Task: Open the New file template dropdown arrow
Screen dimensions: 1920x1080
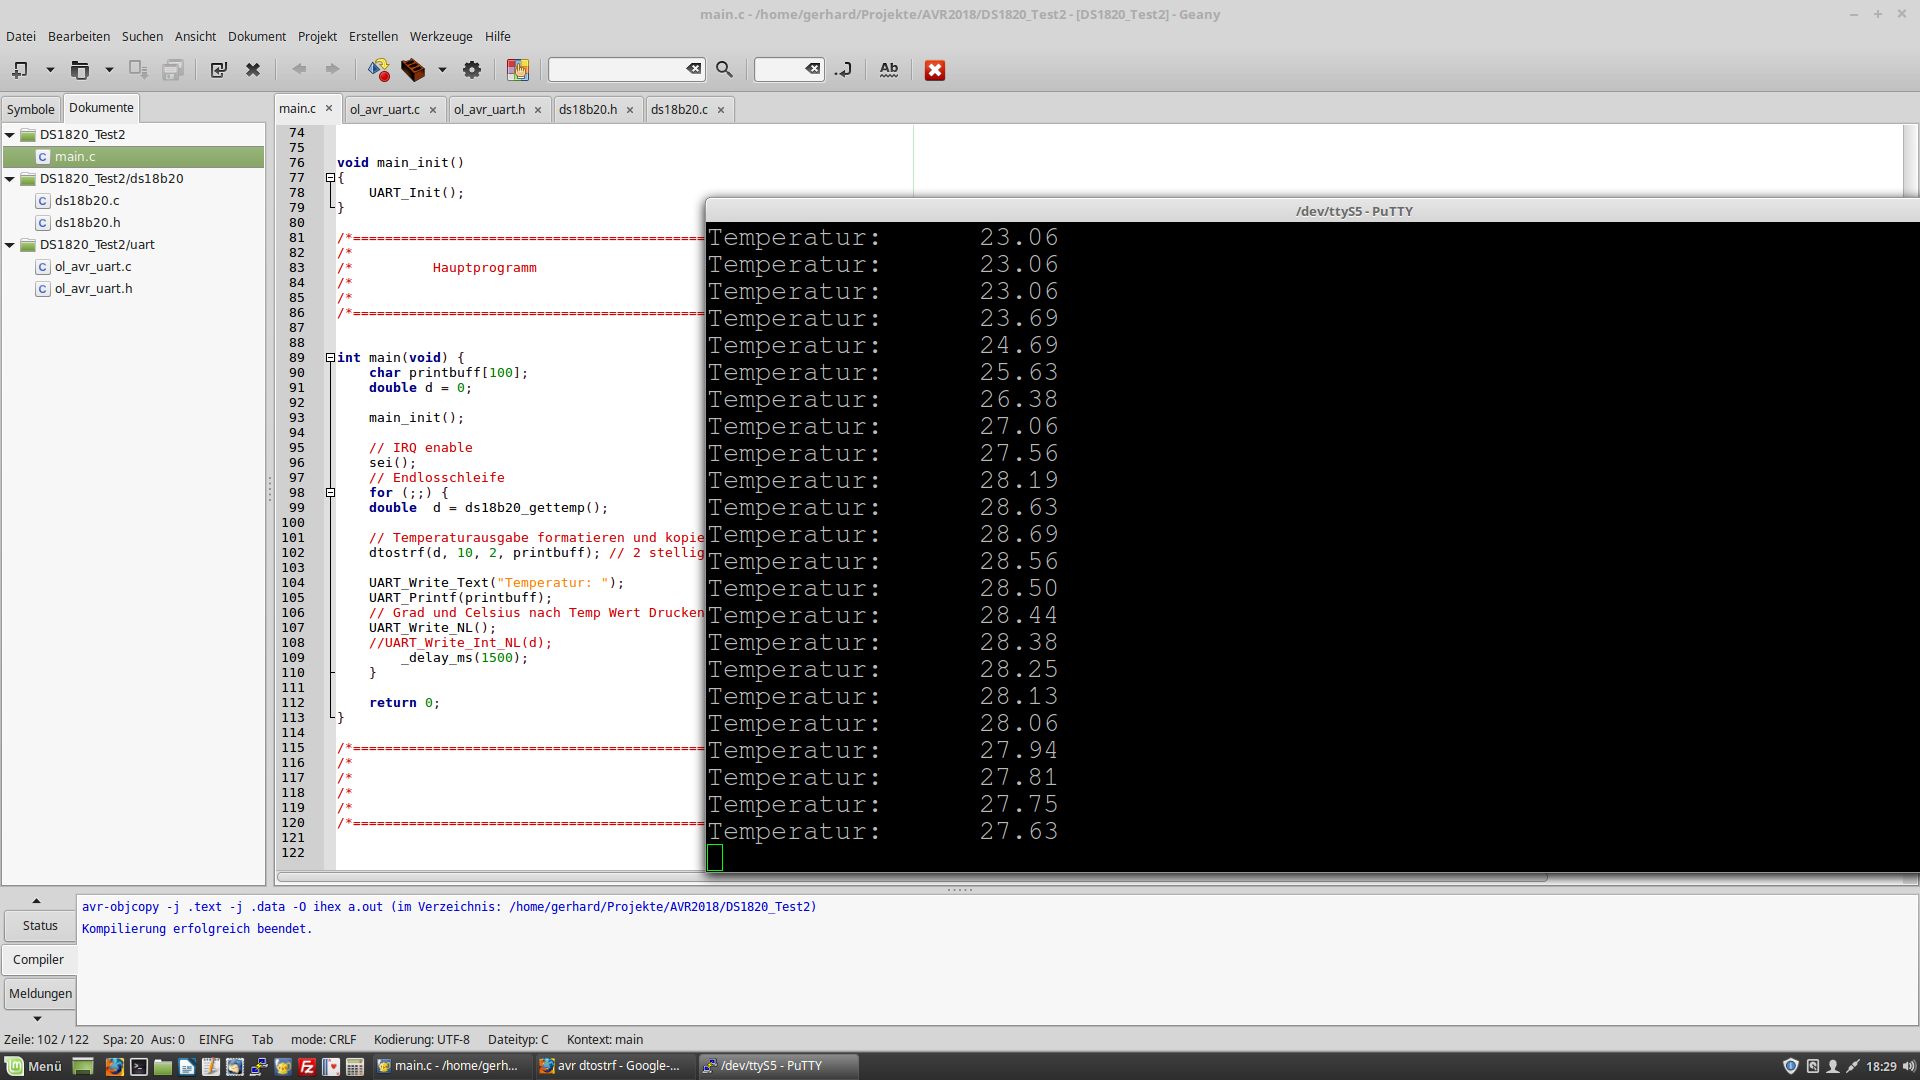Action: click(x=49, y=70)
